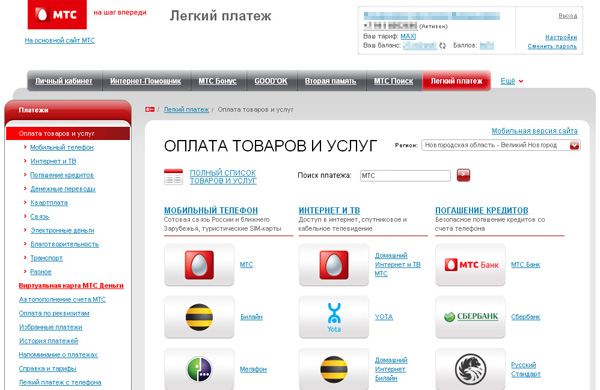
Task: Select the Легкий платеж tab
Action: (x=456, y=81)
